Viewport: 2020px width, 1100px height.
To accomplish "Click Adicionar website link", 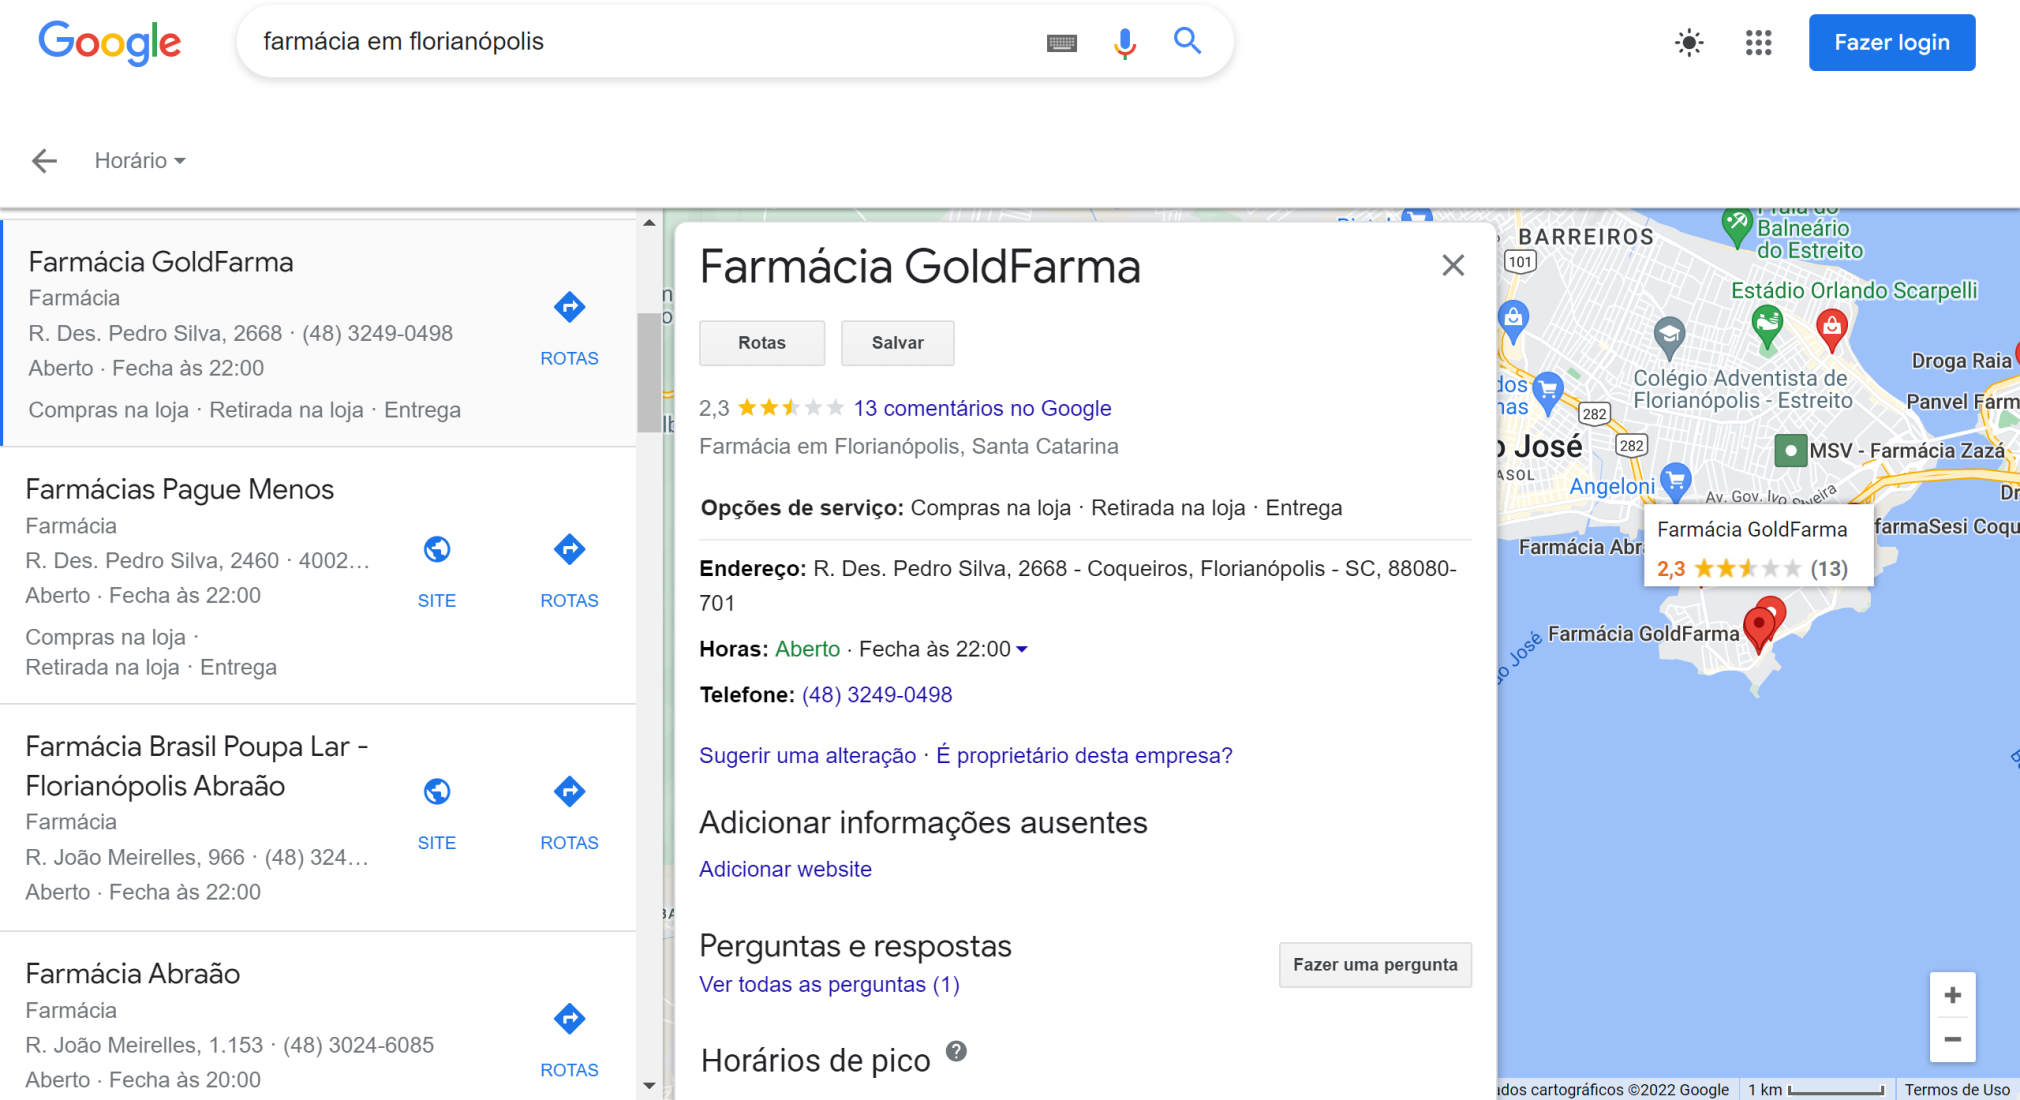I will click(785, 870).
